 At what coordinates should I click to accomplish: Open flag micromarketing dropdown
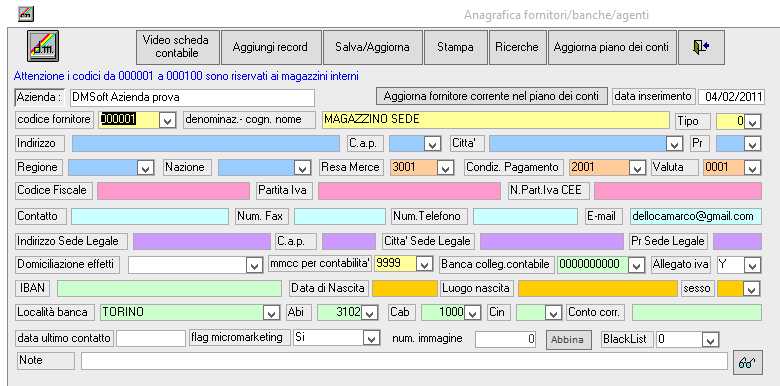point(371,339)
